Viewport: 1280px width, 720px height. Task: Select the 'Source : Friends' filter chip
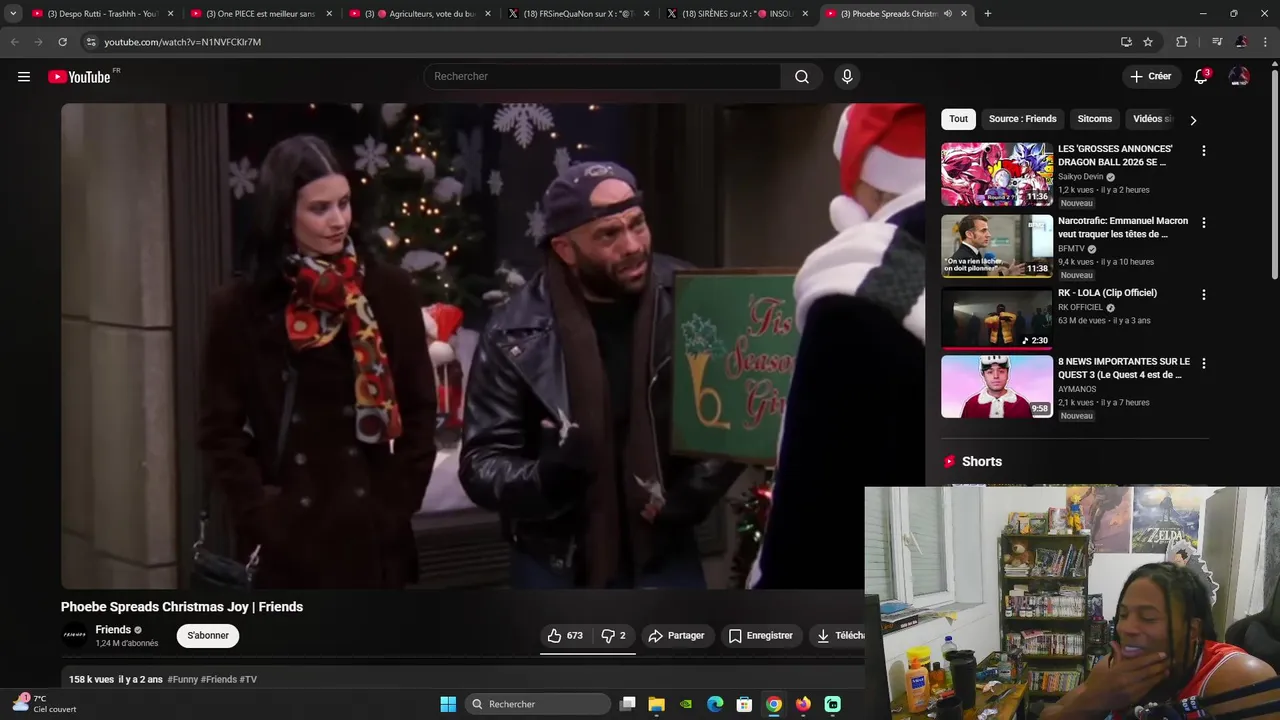coord(1022,119)
